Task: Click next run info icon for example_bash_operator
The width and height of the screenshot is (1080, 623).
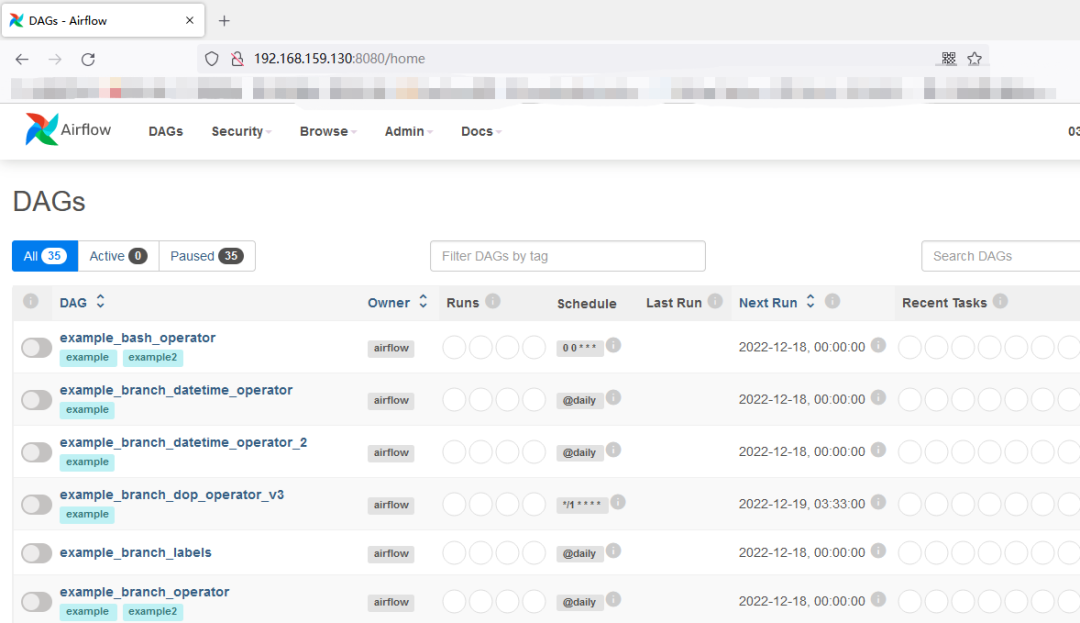Action: tap(878, 345)
